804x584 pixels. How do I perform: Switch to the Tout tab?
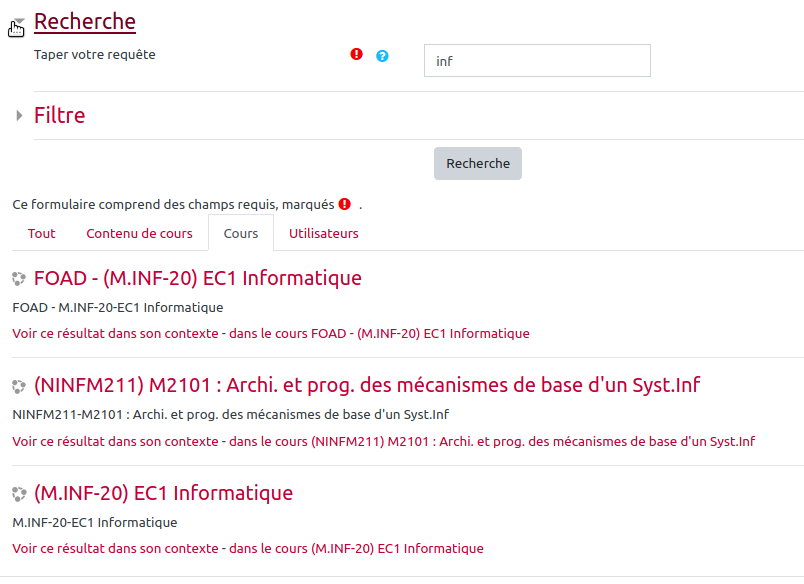point(42,233)
